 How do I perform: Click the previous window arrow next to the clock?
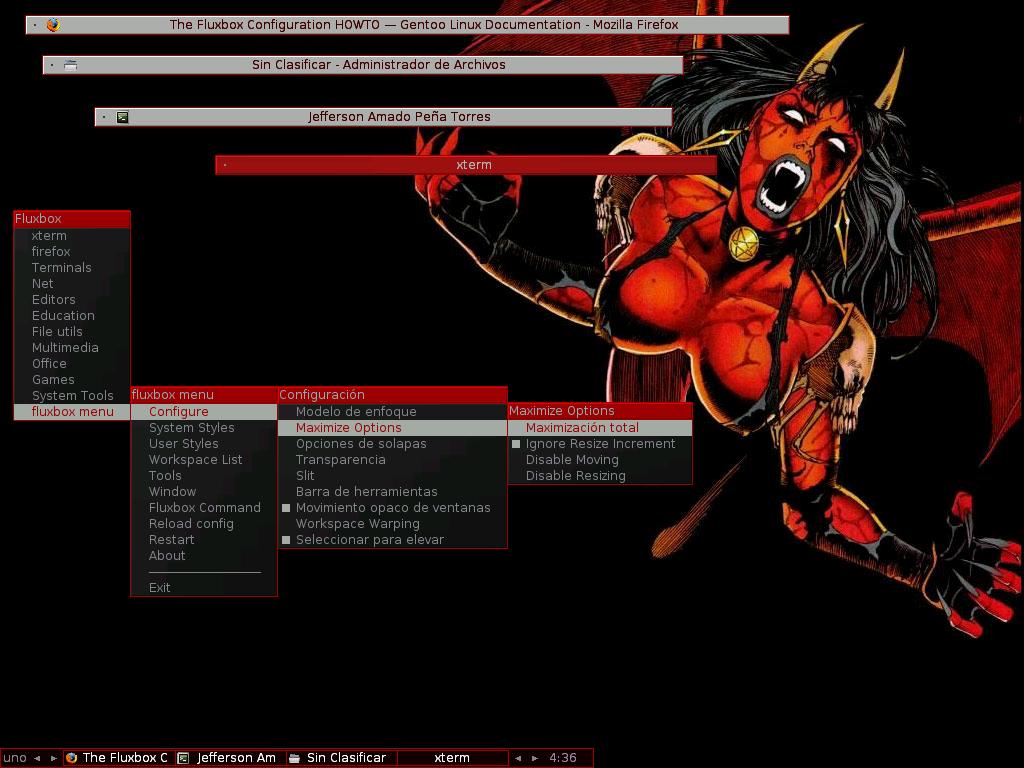coord(518,758)
